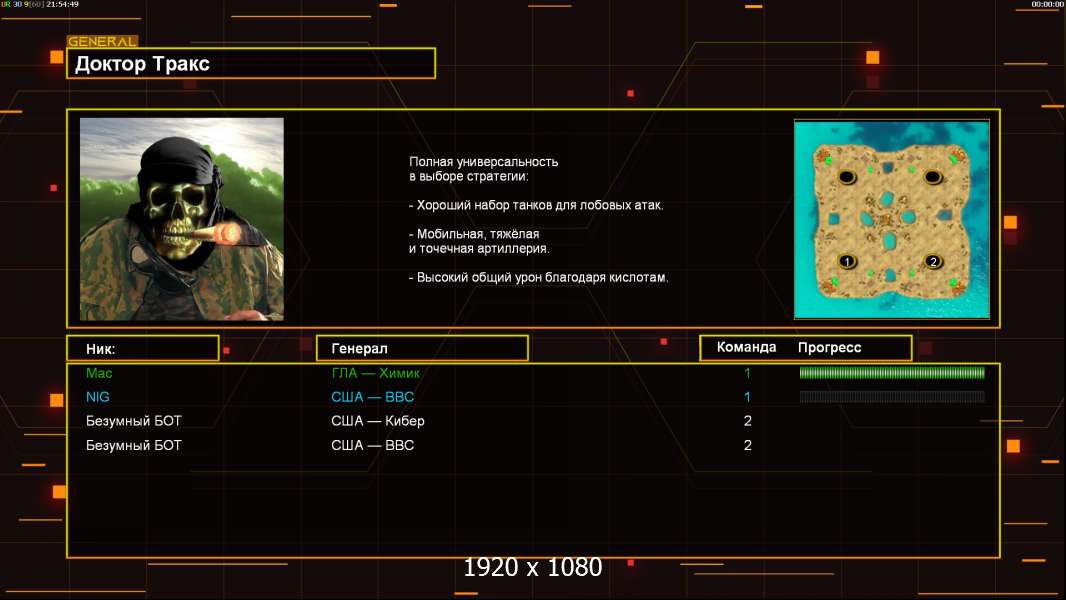Click team number 1 in Mac's row

(747, 373)
